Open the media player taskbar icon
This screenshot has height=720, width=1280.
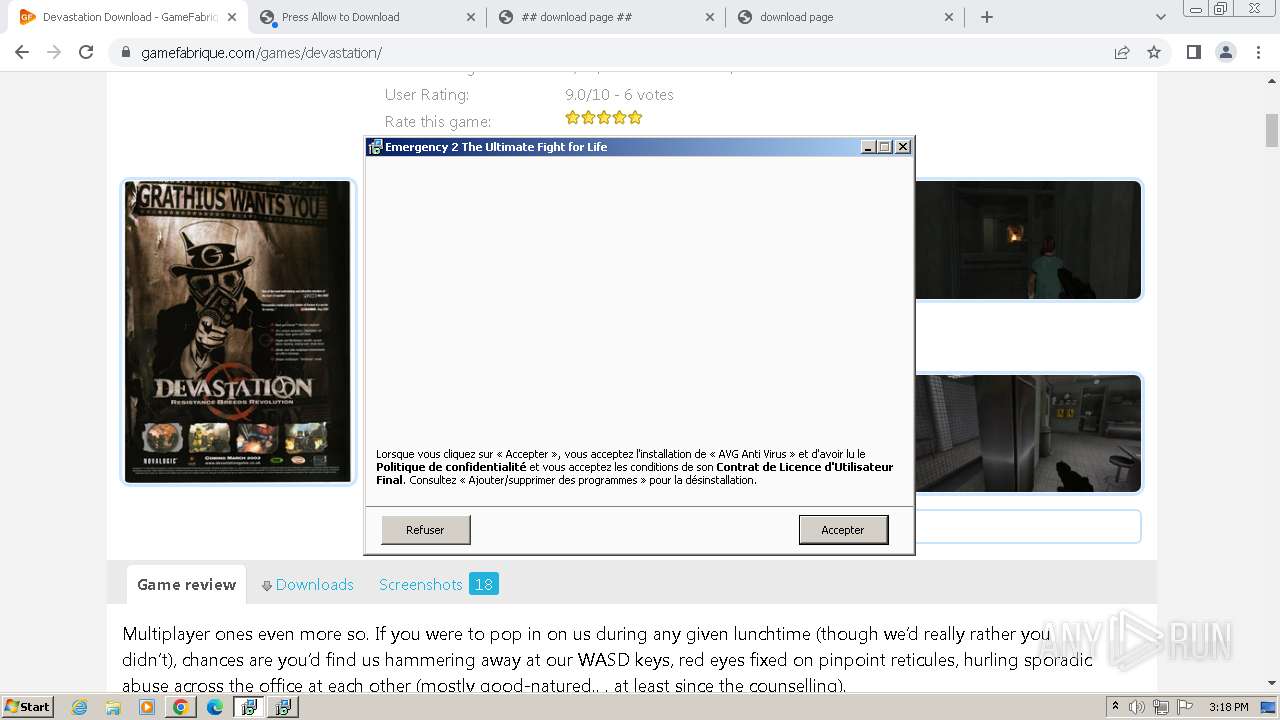(147, 707)
